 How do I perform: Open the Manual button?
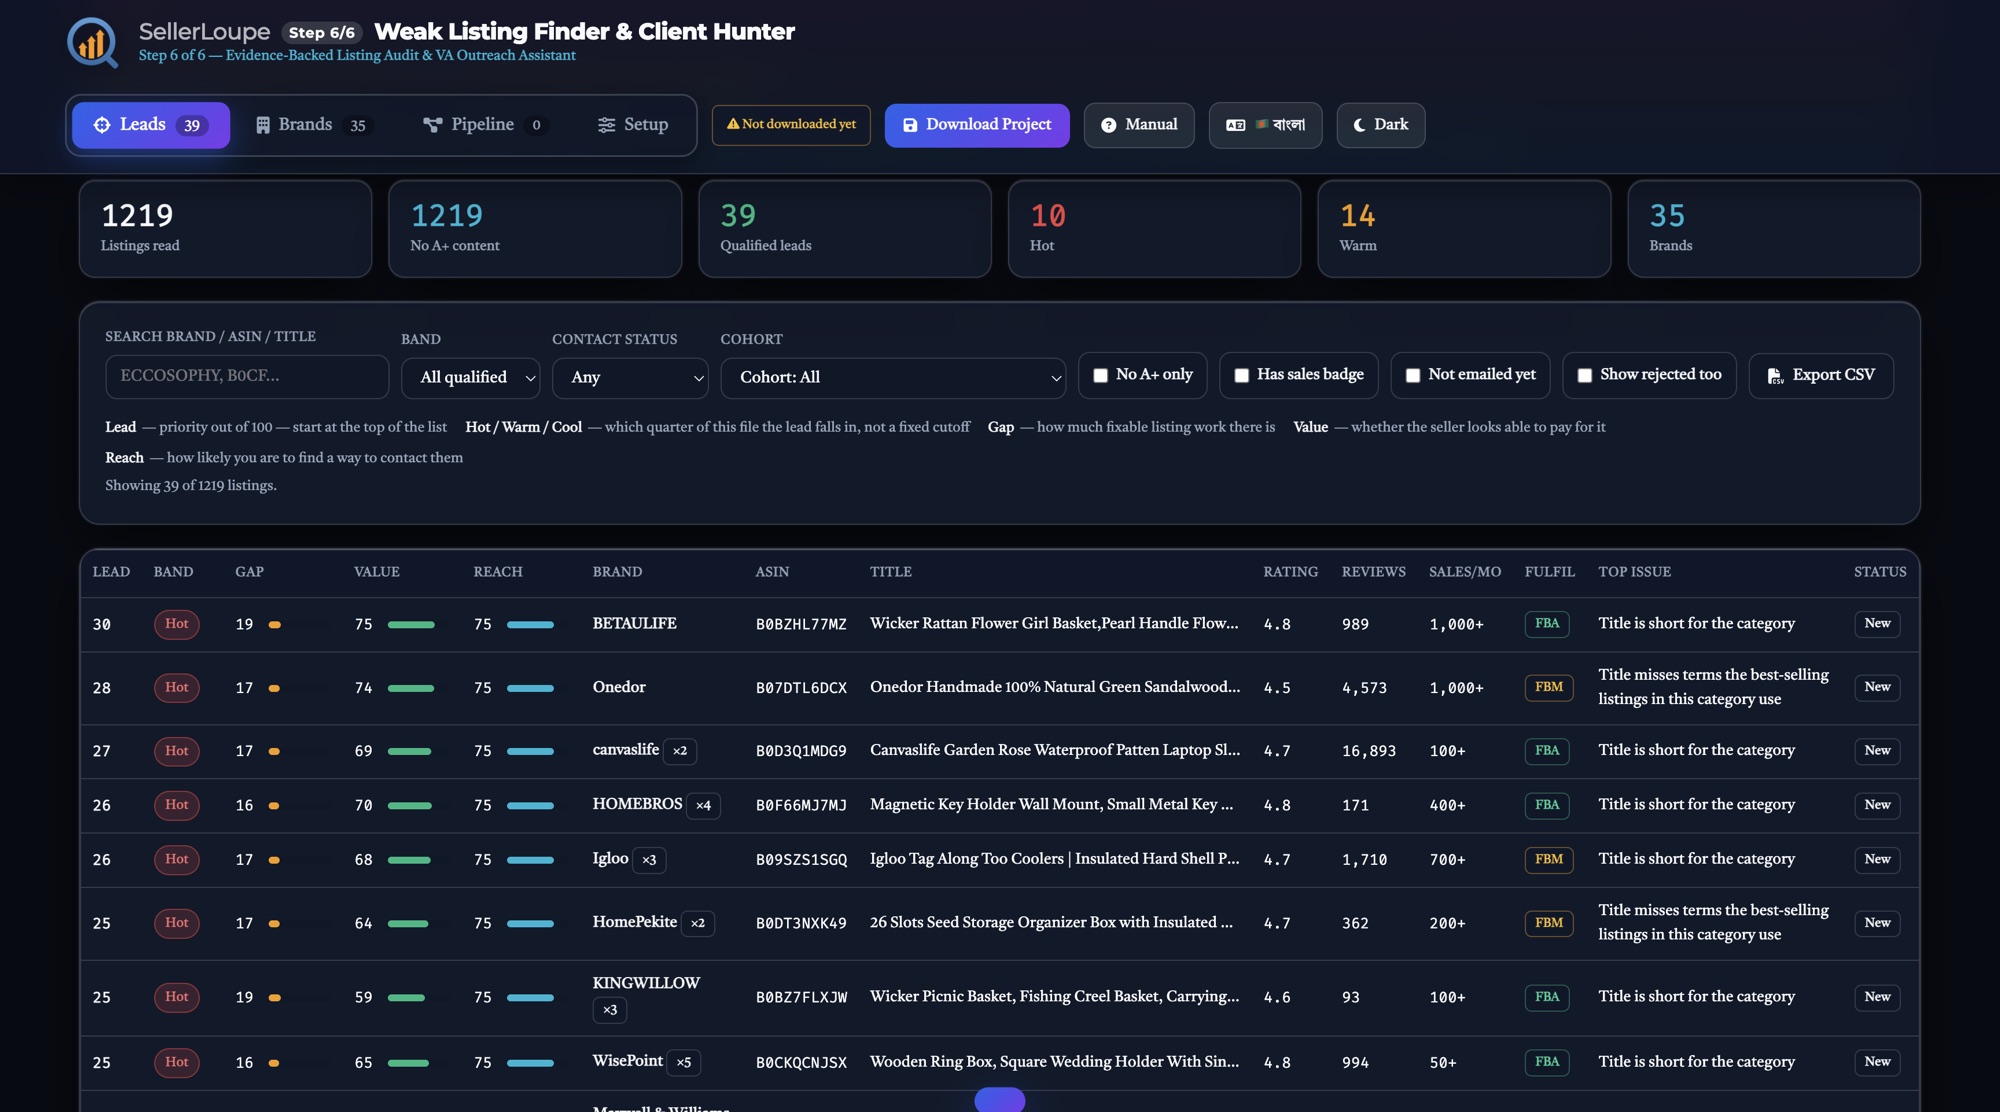[1139, 125]
